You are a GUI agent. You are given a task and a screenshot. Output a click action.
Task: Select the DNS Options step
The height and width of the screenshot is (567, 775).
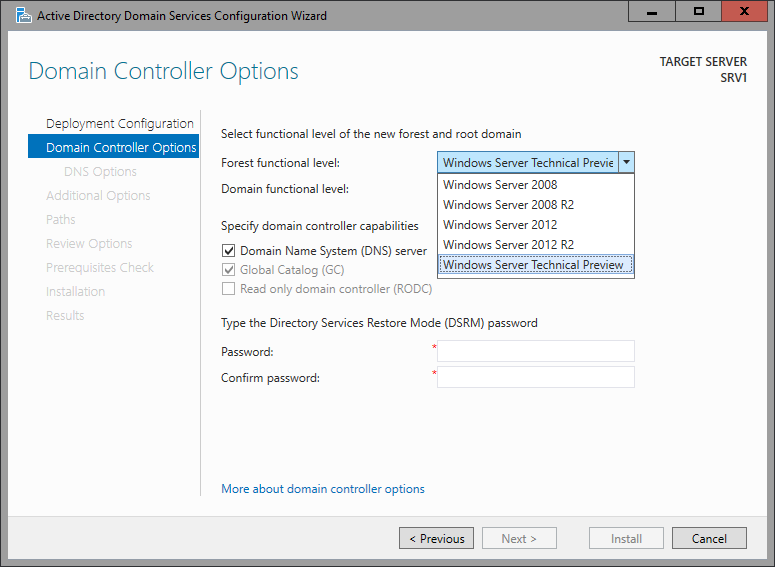[x=100, y=172]
